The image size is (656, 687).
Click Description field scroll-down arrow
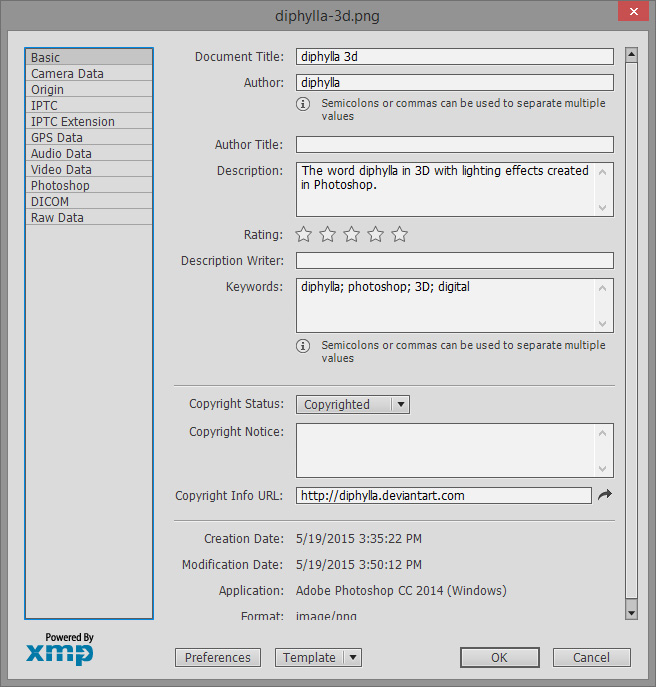pos(603,208)
